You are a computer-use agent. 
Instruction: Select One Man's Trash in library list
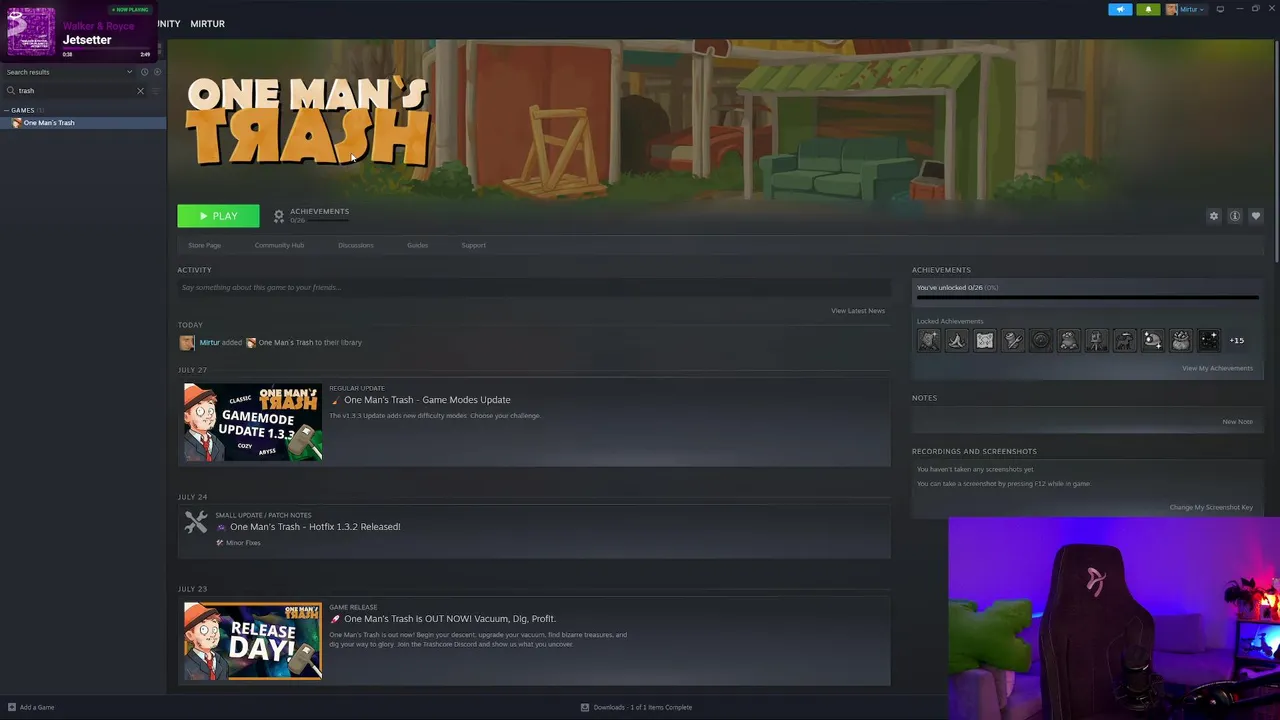pyautogui.click(x=83, y=123)
